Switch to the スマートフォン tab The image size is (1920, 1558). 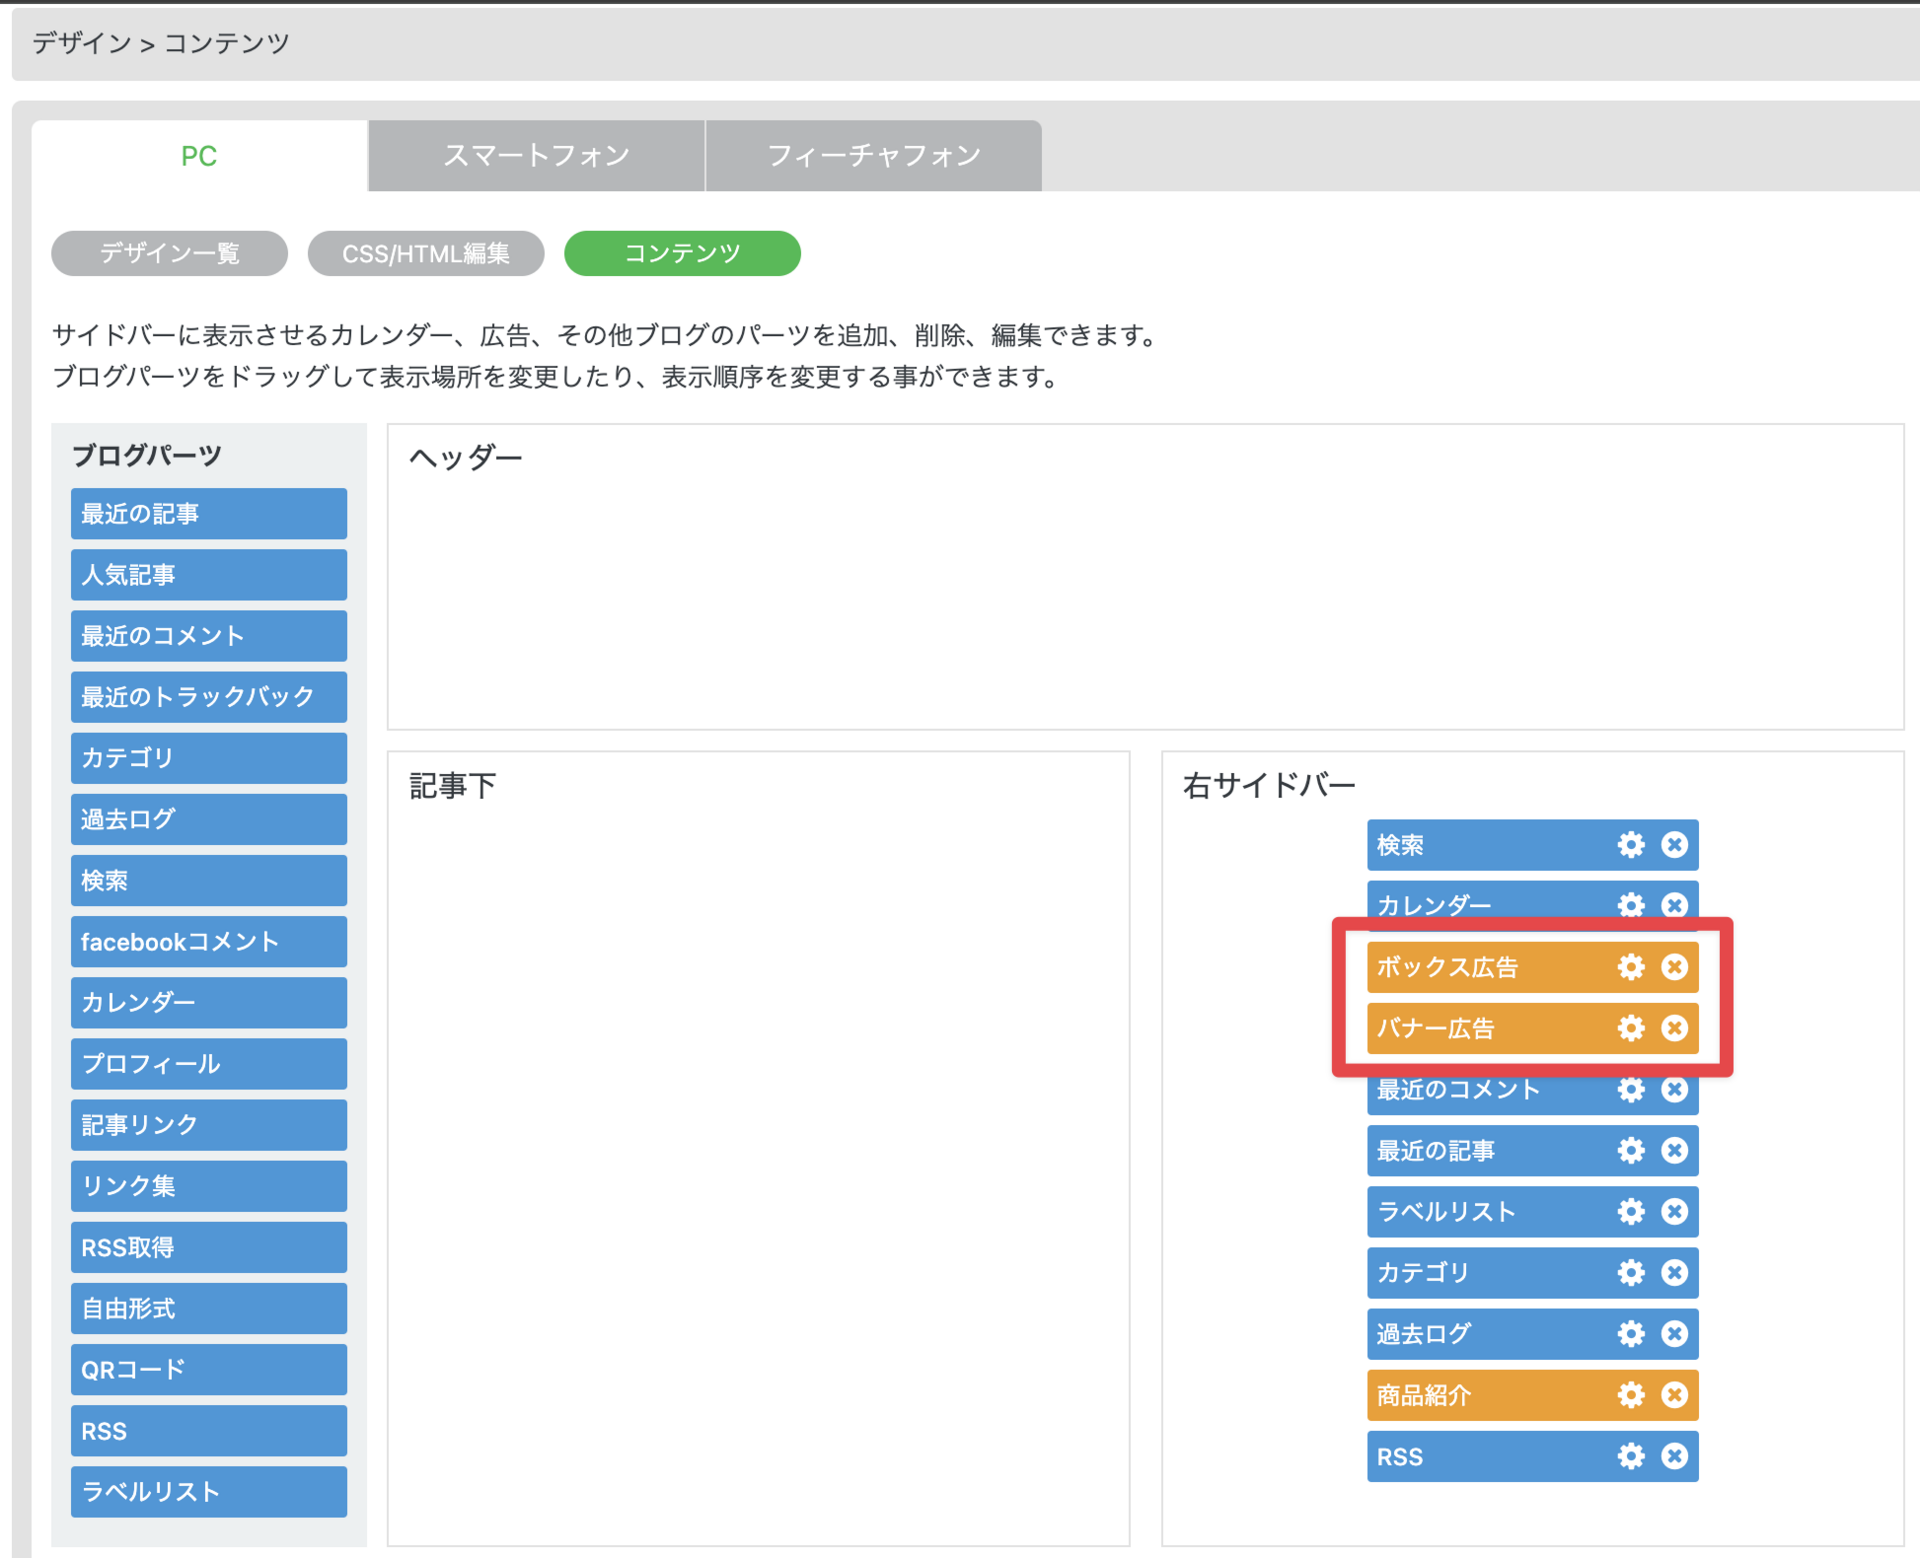536,156
